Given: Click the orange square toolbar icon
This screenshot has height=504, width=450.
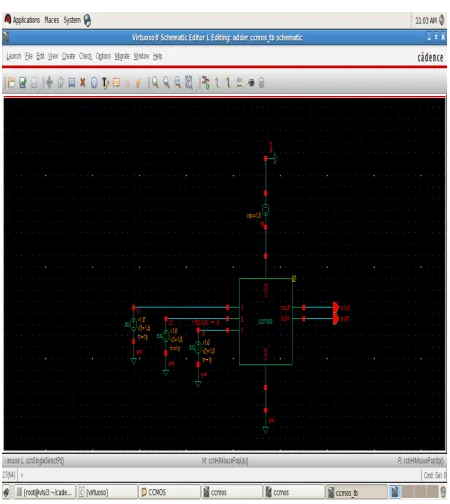Looking at the screenshot, I should [116, 82].
